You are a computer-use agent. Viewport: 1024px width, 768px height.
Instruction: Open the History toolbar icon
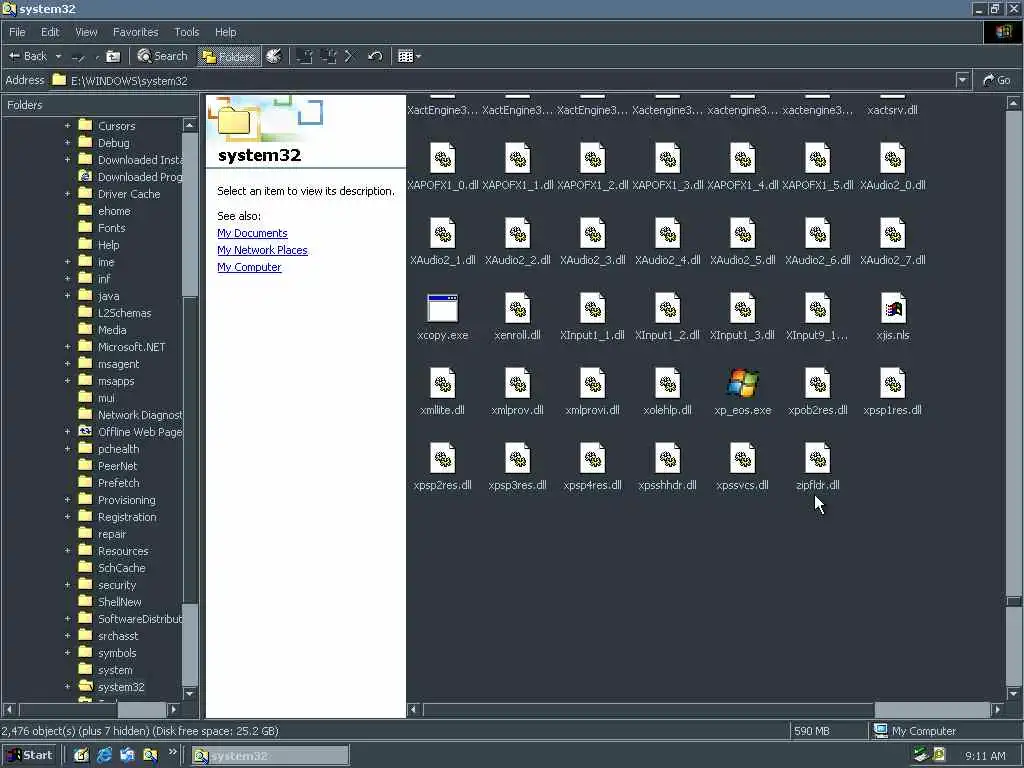click(274, 56)
